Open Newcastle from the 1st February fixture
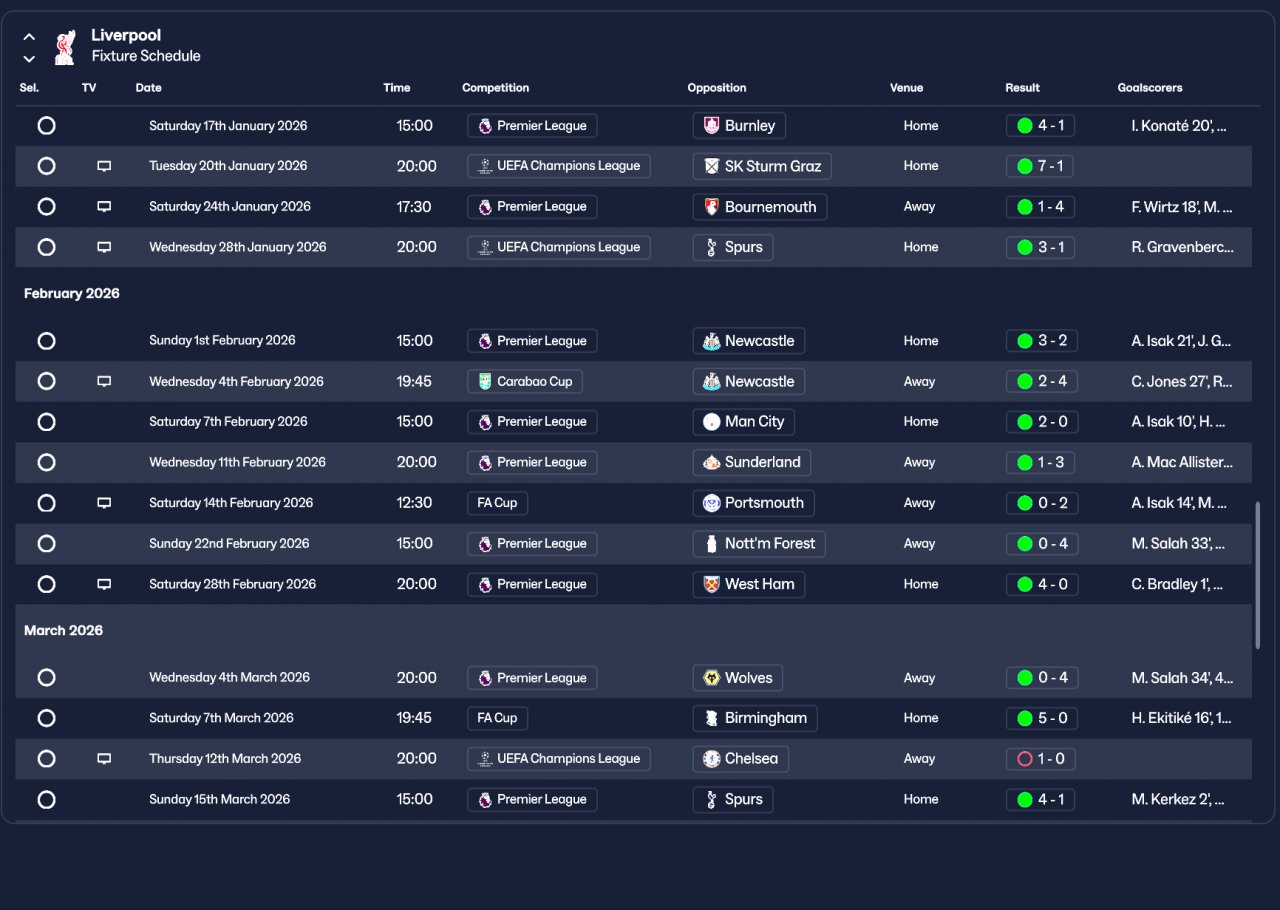1280x910 pixels. tap(748, 341)
